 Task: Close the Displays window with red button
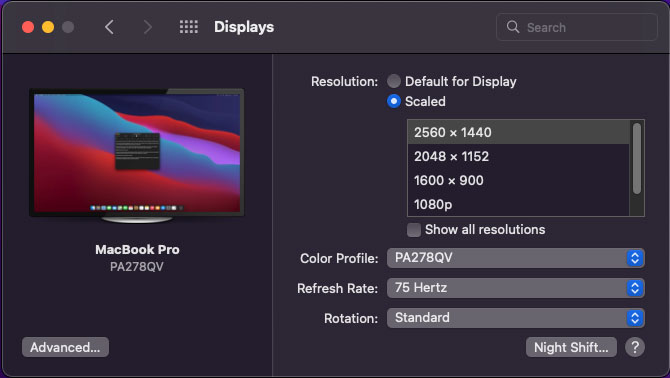coord(28,27)
